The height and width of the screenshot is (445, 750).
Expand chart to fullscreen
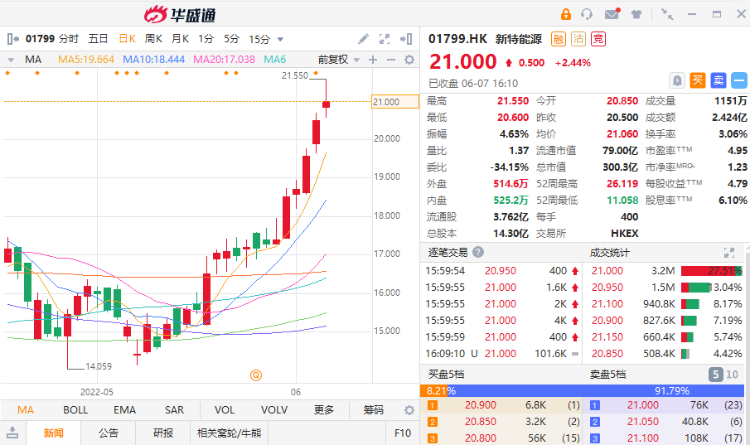tap(385, 39)
